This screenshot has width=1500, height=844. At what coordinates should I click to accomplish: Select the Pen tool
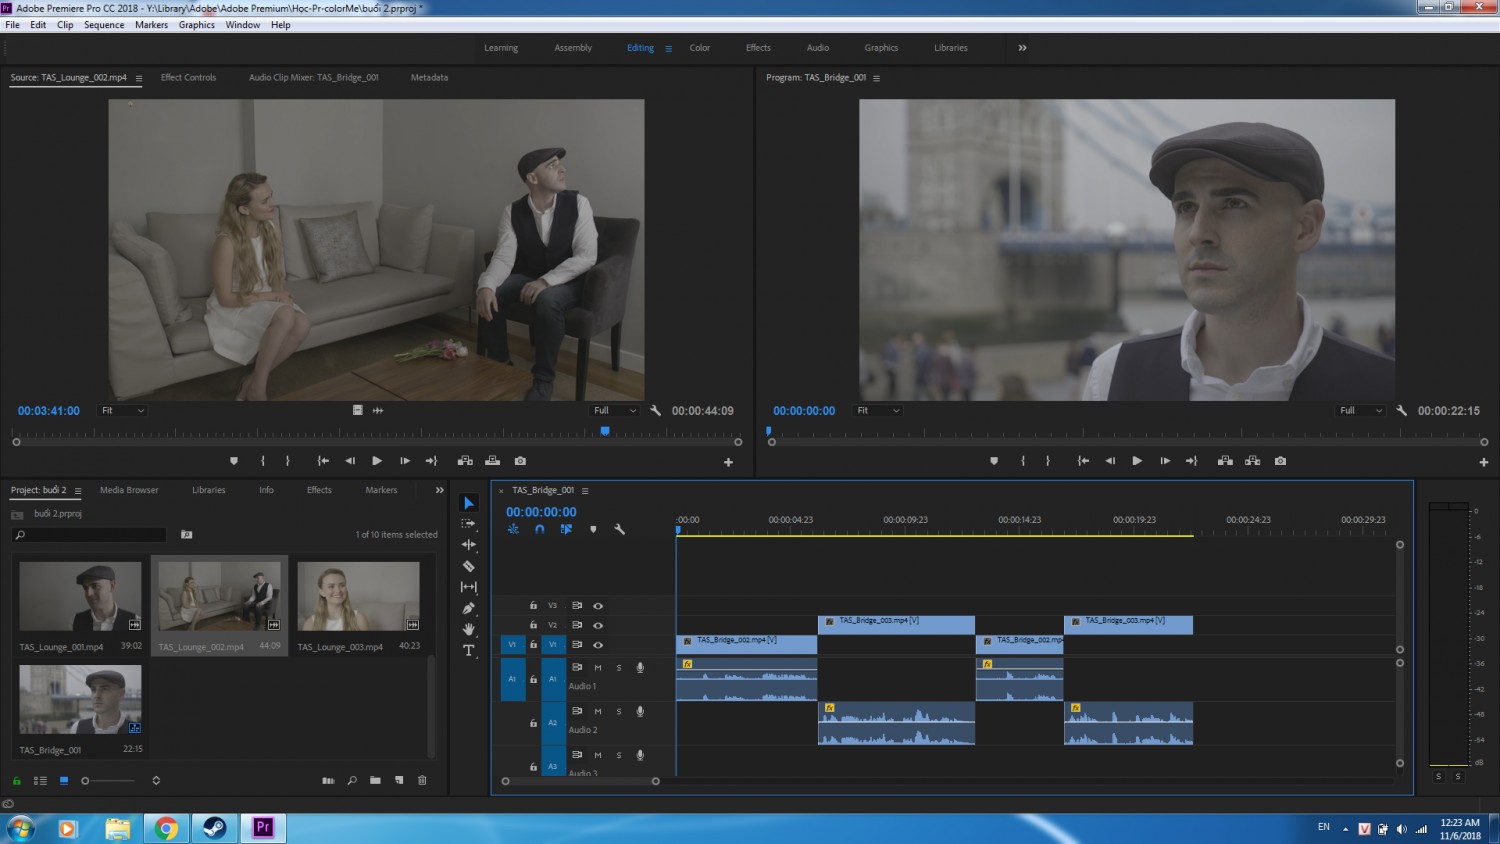tap(469, 608)
